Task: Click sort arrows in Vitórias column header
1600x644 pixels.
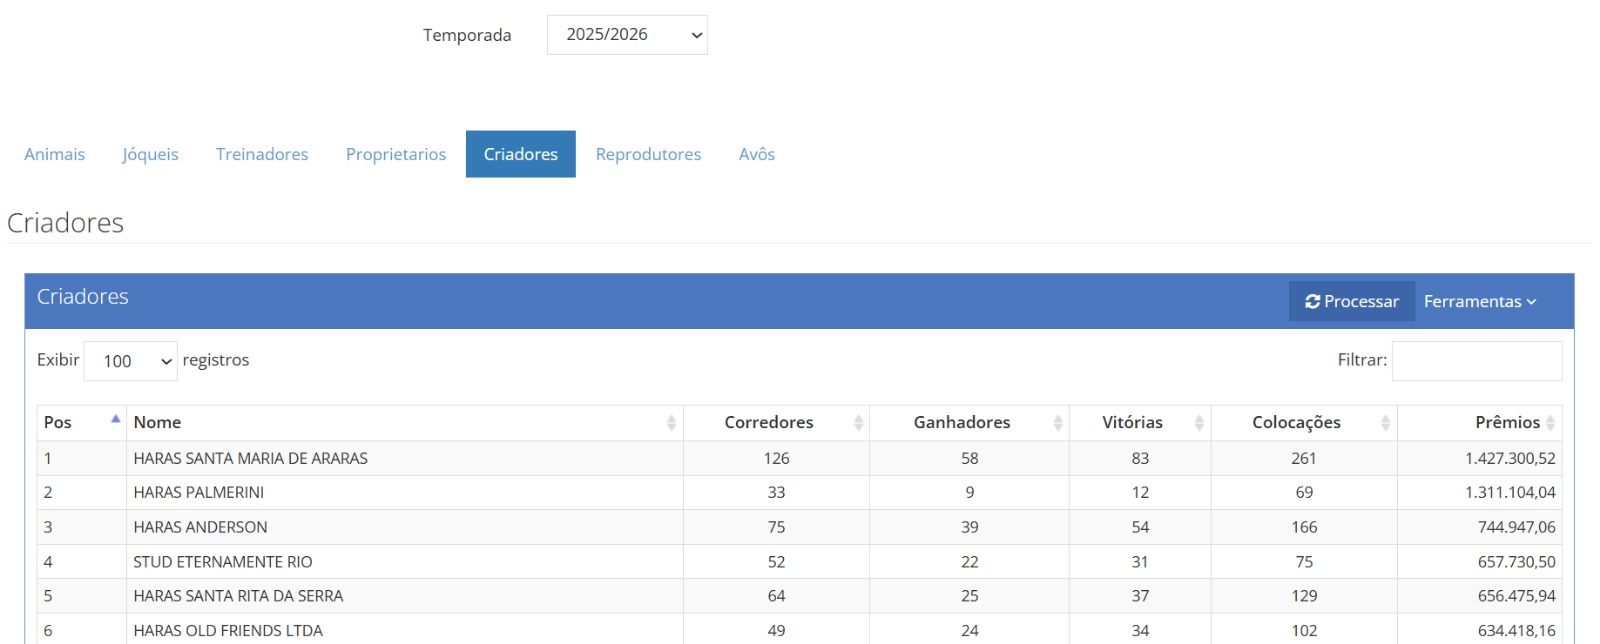Action: point(1198,423)
